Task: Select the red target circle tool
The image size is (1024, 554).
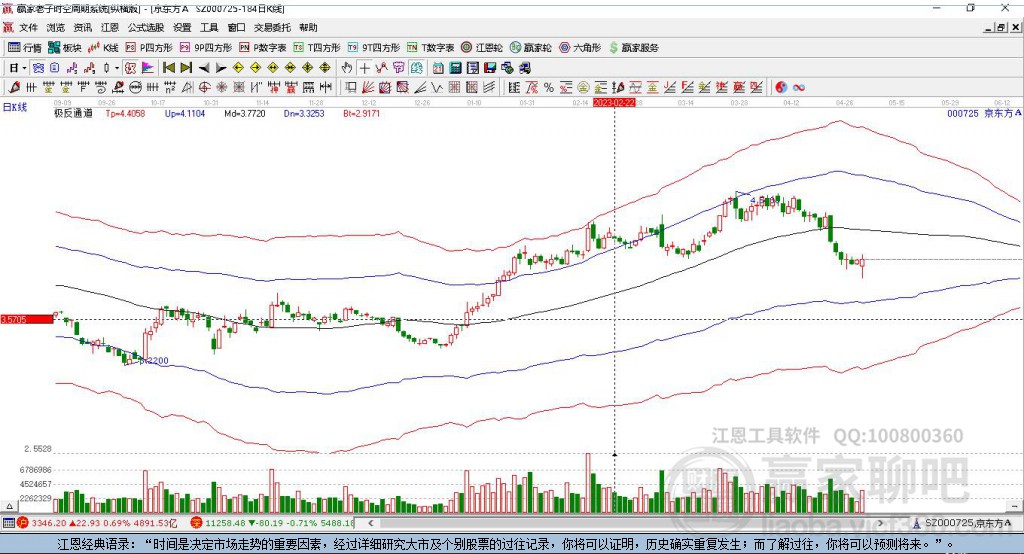Action: point(204,87)
